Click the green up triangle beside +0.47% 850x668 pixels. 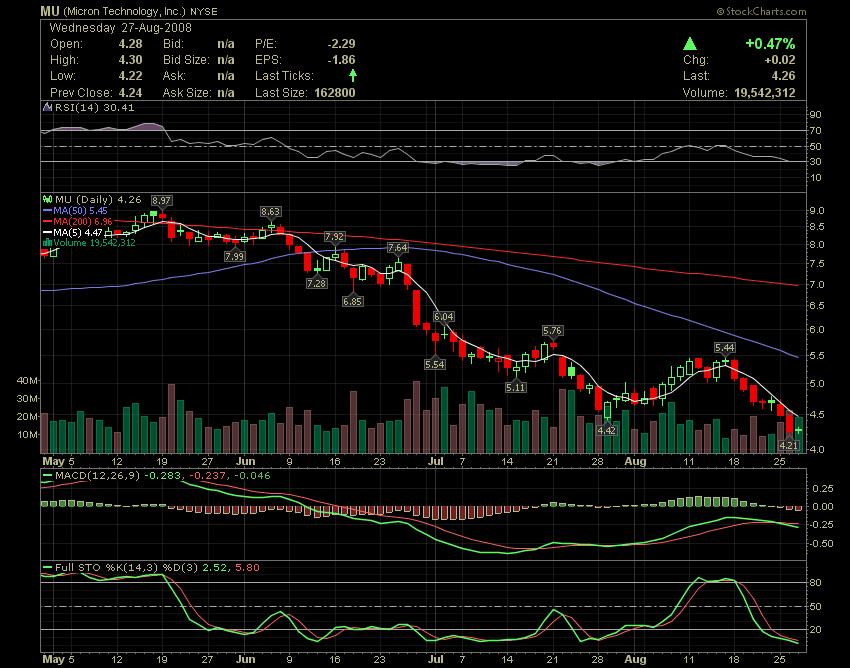[x=690, y=44]
